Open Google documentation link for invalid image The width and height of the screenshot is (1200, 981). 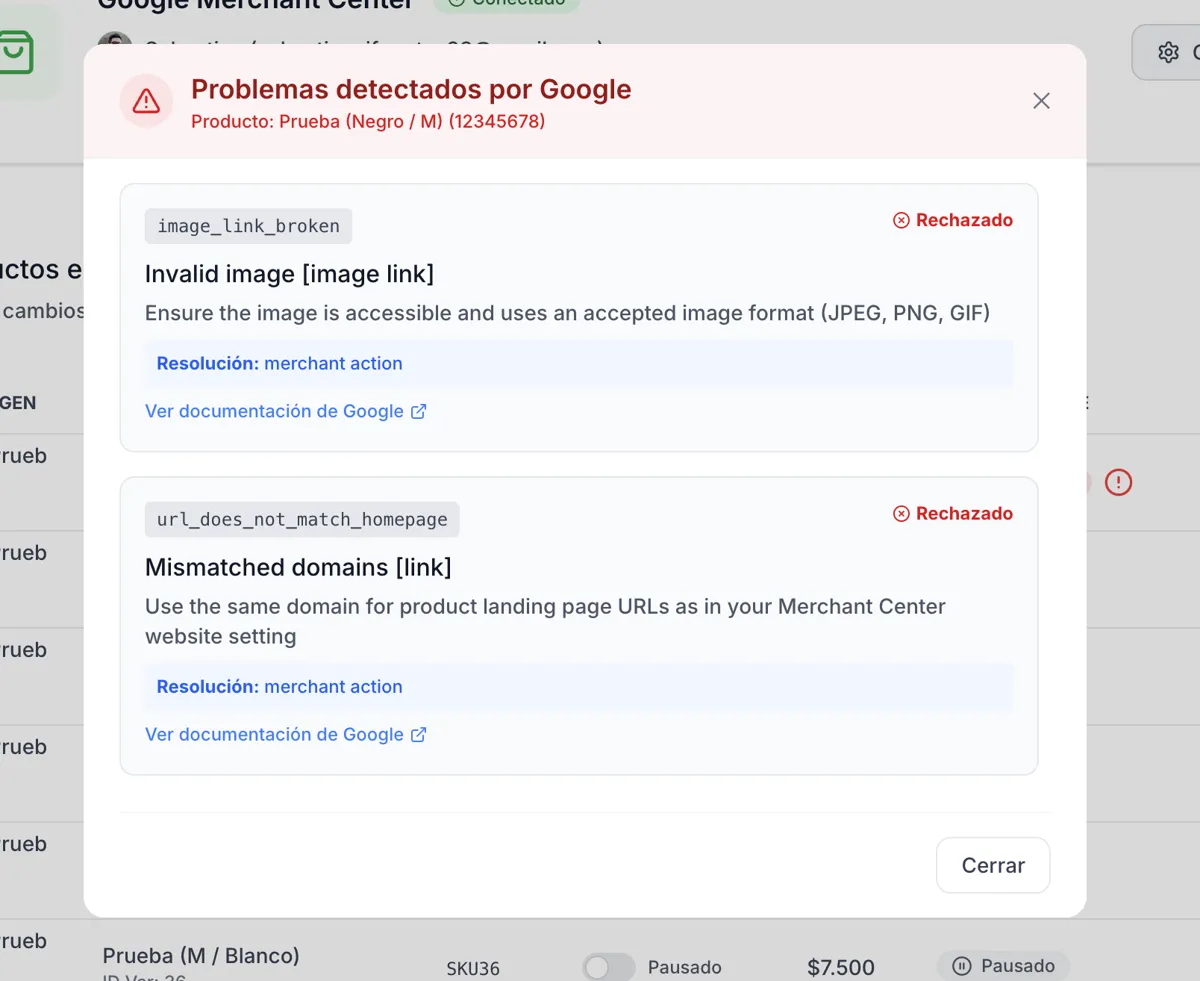click(x=274, y=411)
